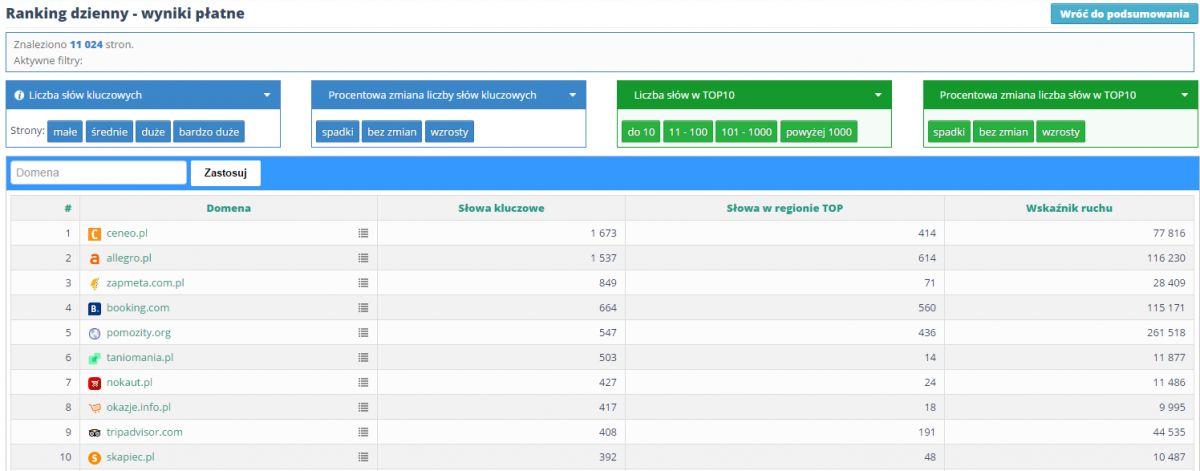This screenshot has width=1200, height=471.
Task: Open the taniomania.pl domain link
Action: pyautogui.click(x=140, y=358)
